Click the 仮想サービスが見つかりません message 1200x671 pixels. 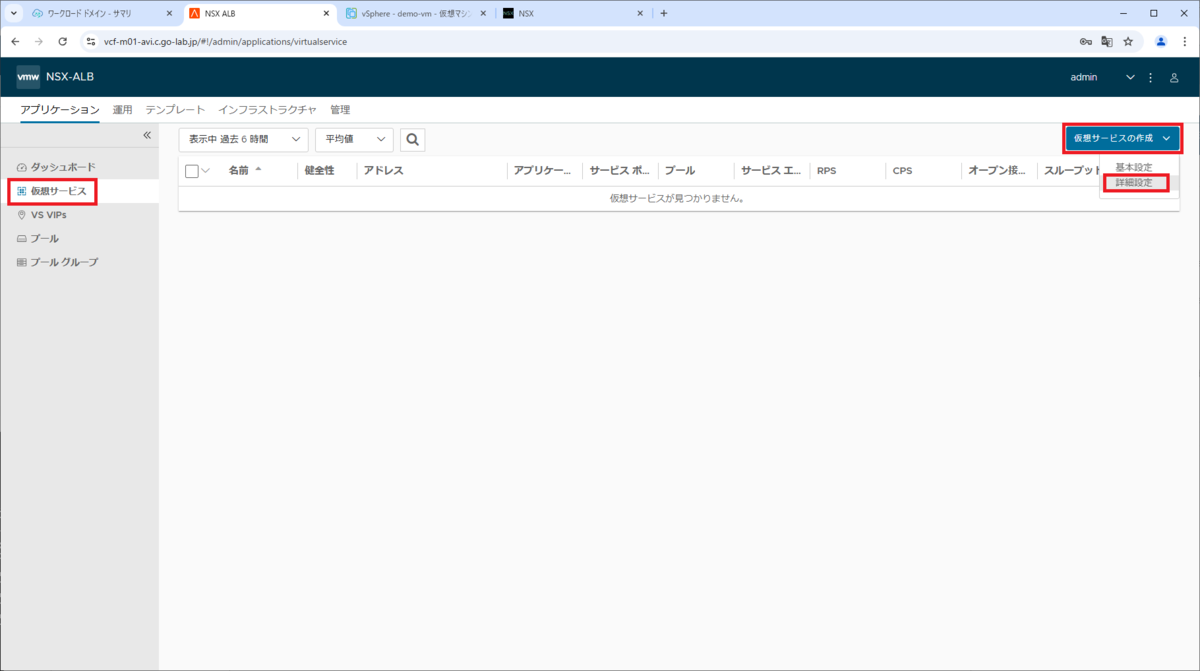(x=677, y=198)
